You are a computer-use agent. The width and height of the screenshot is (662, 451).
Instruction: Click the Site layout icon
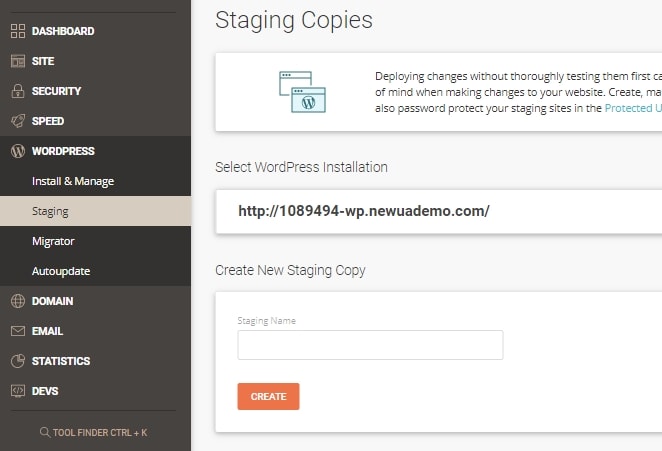(x=18, y=61)
